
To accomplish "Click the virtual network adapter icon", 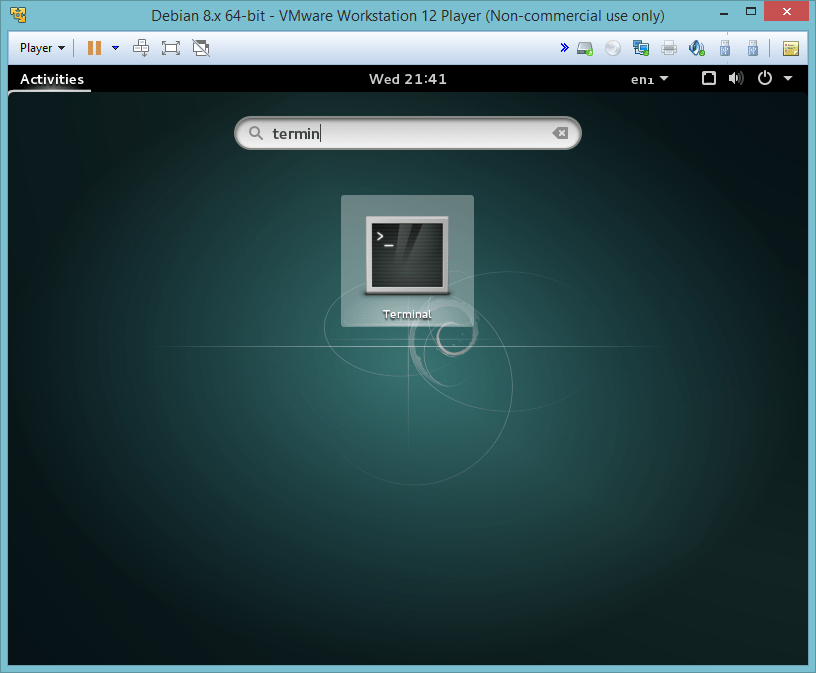I will [640, 47].
